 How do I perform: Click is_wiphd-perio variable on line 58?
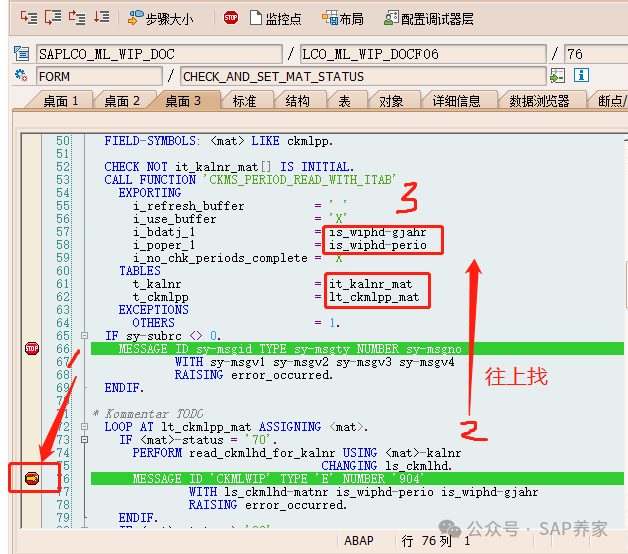[378, 245]
